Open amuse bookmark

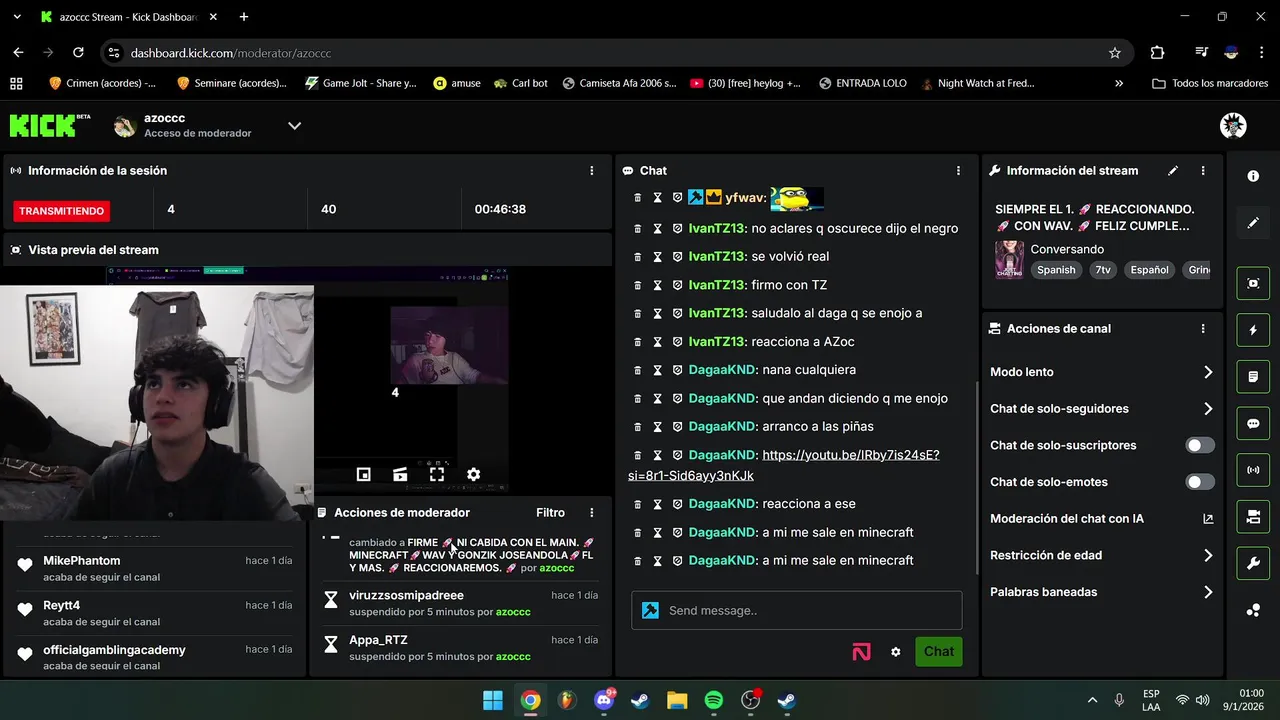coord(456,84)
